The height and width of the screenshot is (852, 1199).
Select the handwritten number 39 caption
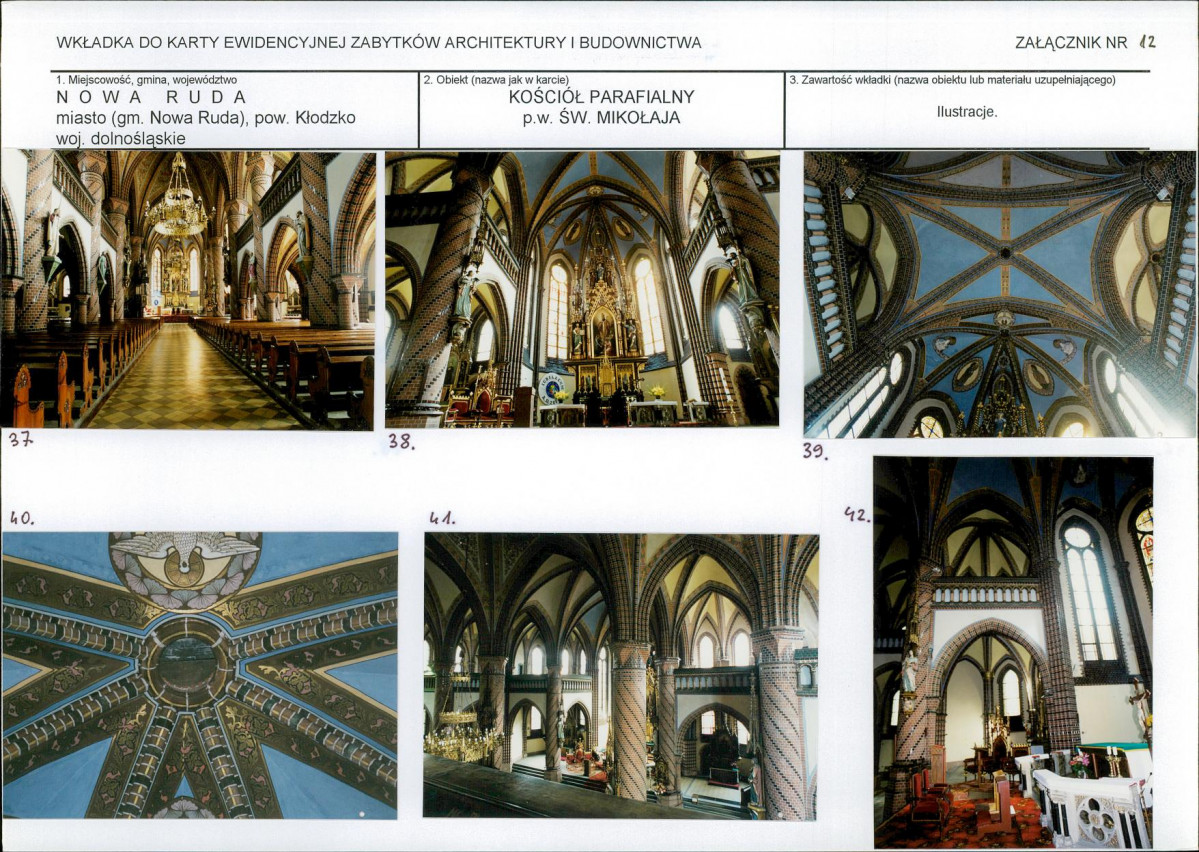(815, 451)
